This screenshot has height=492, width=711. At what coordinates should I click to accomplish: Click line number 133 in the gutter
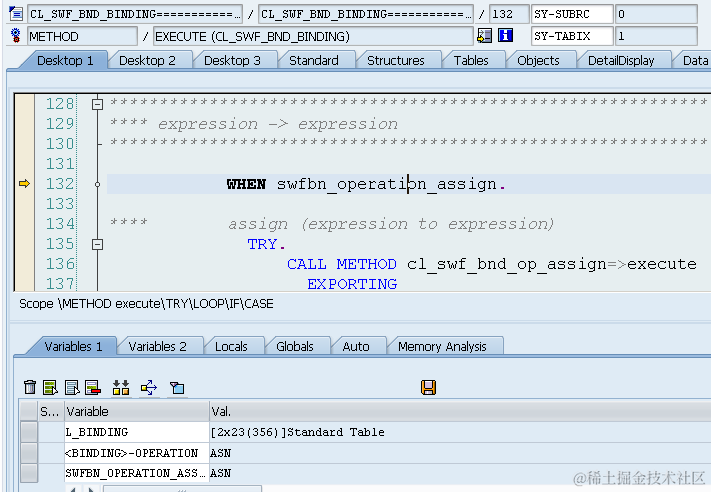60,204
